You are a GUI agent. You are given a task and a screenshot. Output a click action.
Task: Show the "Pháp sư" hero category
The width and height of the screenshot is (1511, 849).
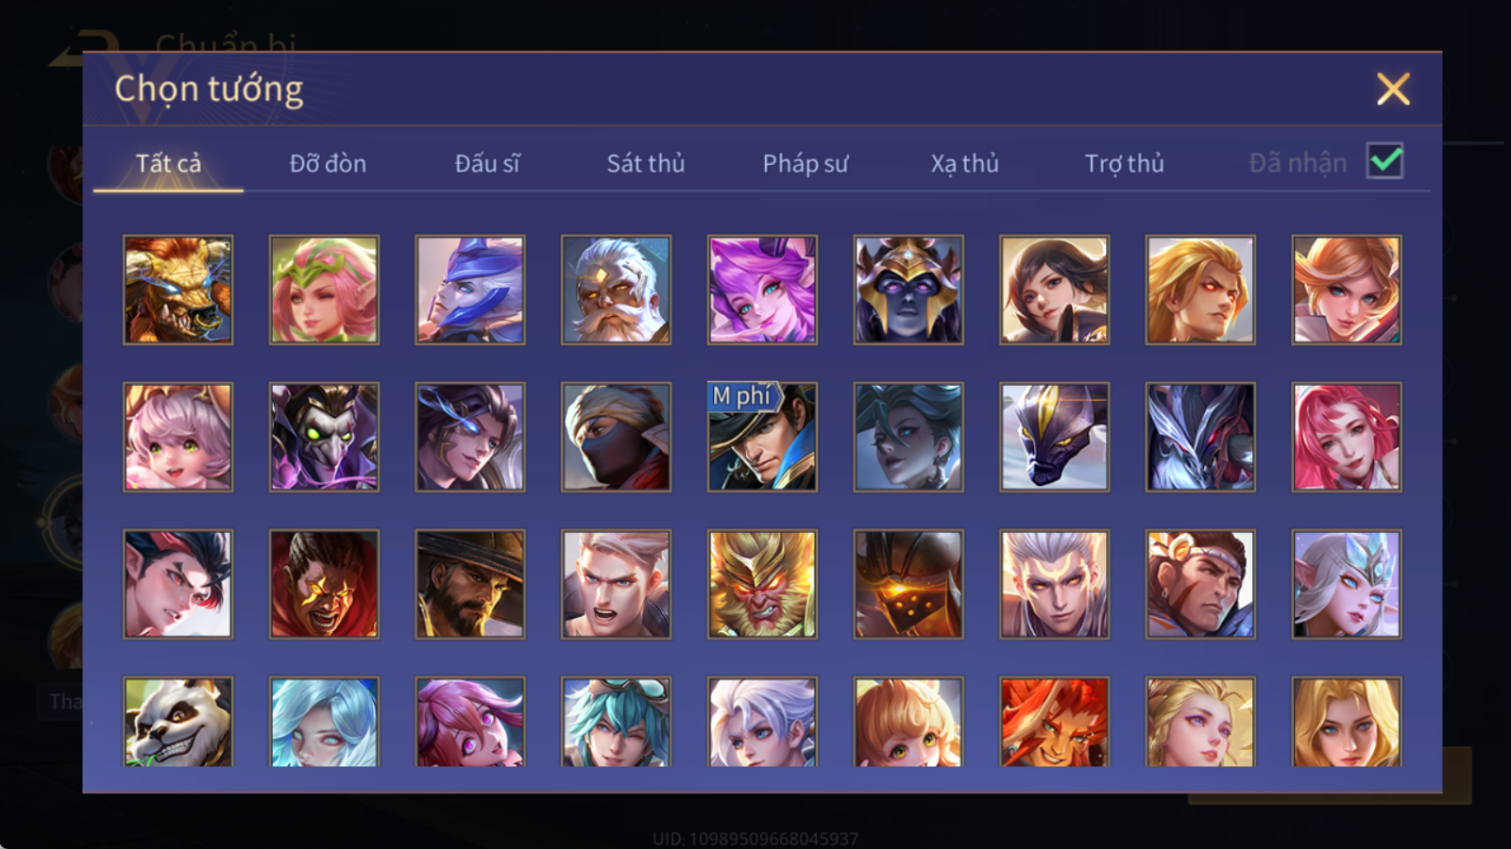coord(805,163)
